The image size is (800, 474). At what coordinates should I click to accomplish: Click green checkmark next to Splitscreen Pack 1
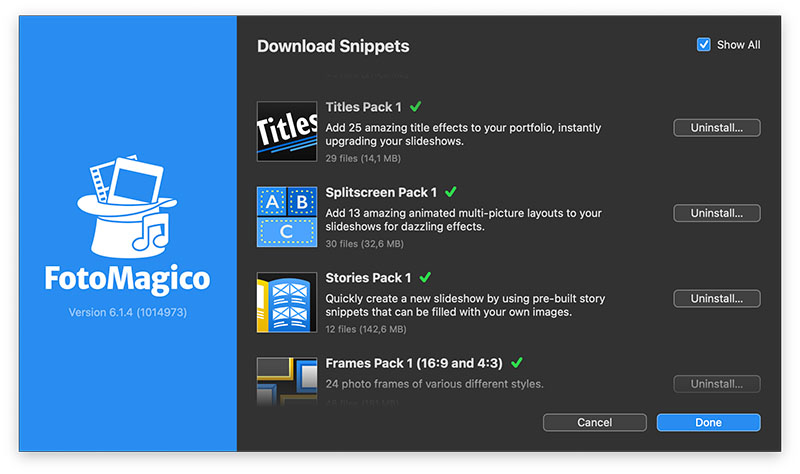point(451,192)
